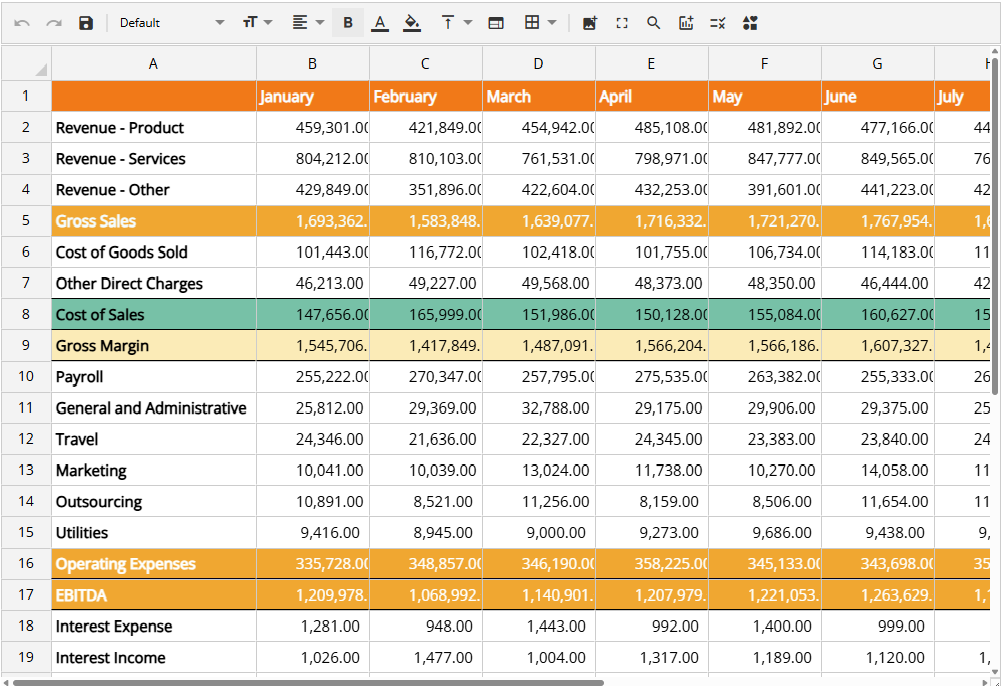Screen dimensions: 1005x686
Task: Pick the font color tool
Action: (380, 23)
